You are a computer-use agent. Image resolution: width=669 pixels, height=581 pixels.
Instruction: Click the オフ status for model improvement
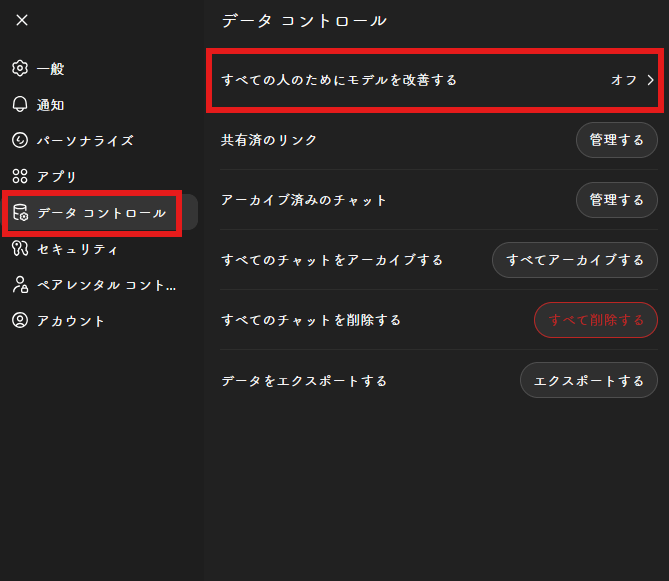click(623, 80)
